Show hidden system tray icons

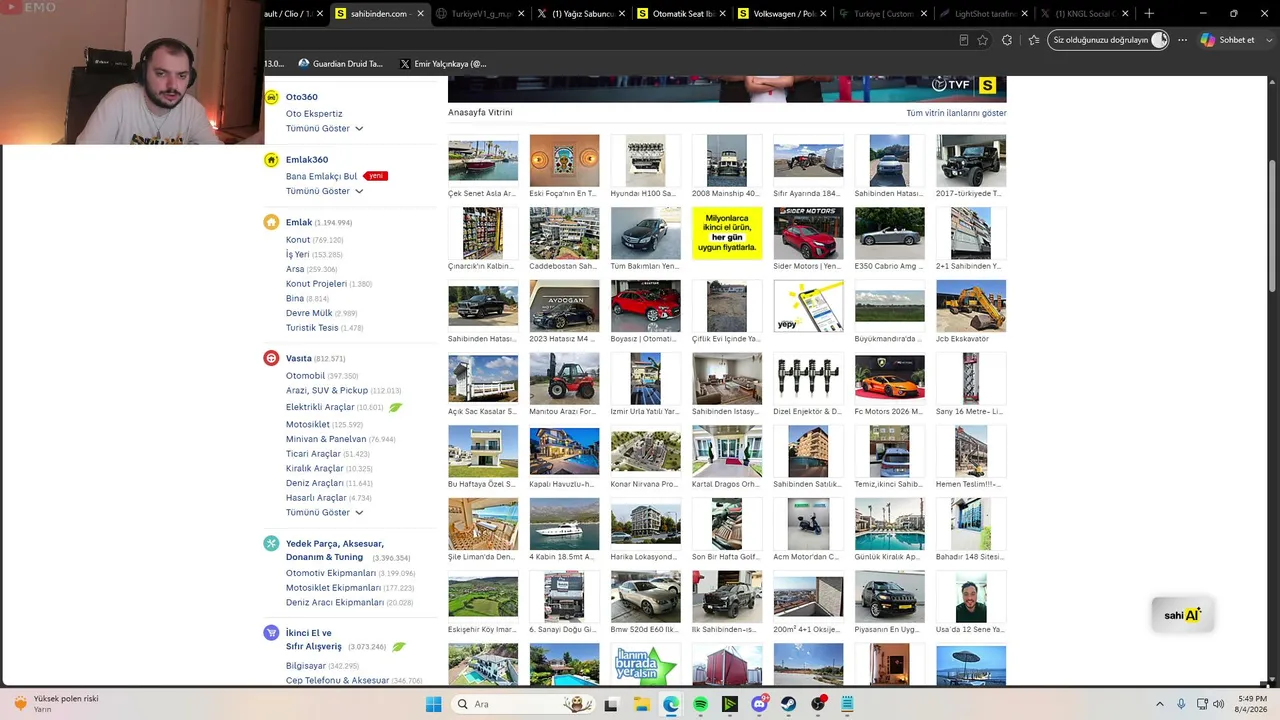coord(1160,704)
